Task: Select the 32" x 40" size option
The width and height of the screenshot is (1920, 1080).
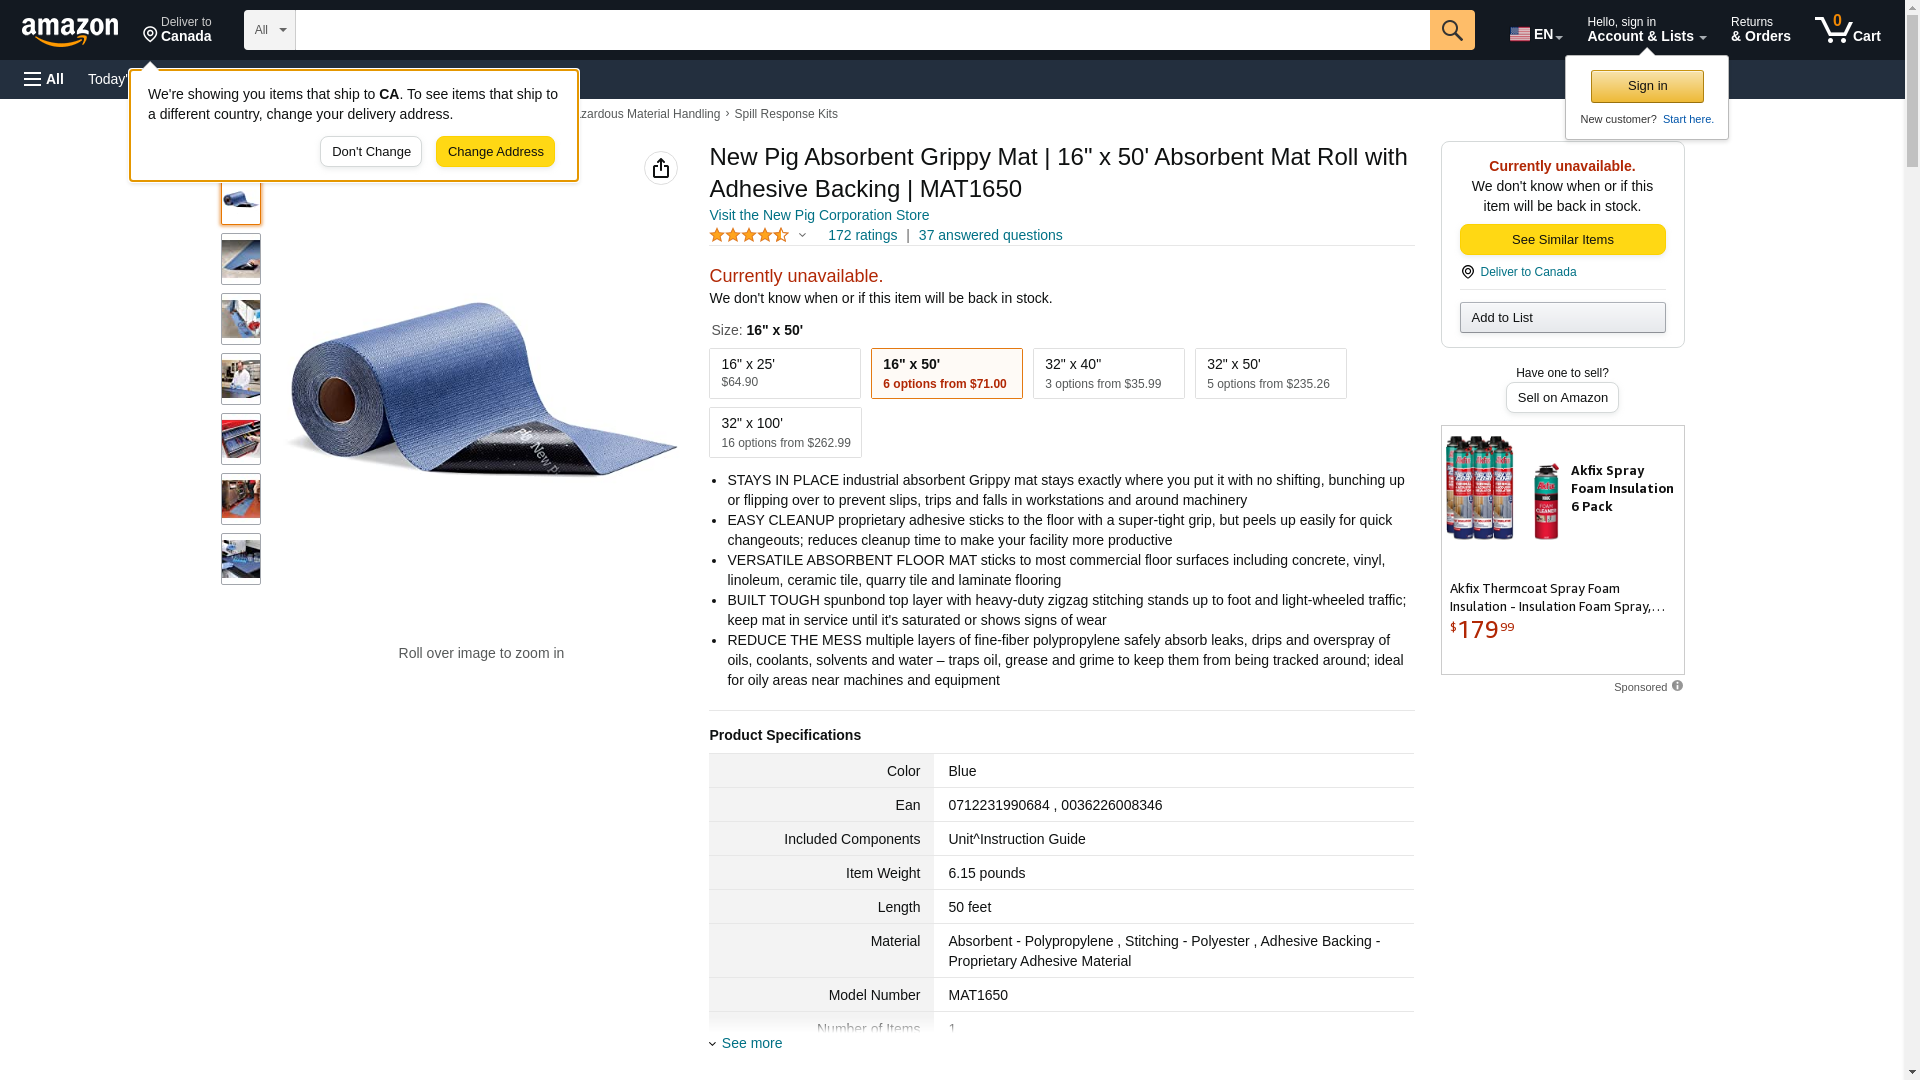Action: pyautogui.click(x=1108, y=373)
